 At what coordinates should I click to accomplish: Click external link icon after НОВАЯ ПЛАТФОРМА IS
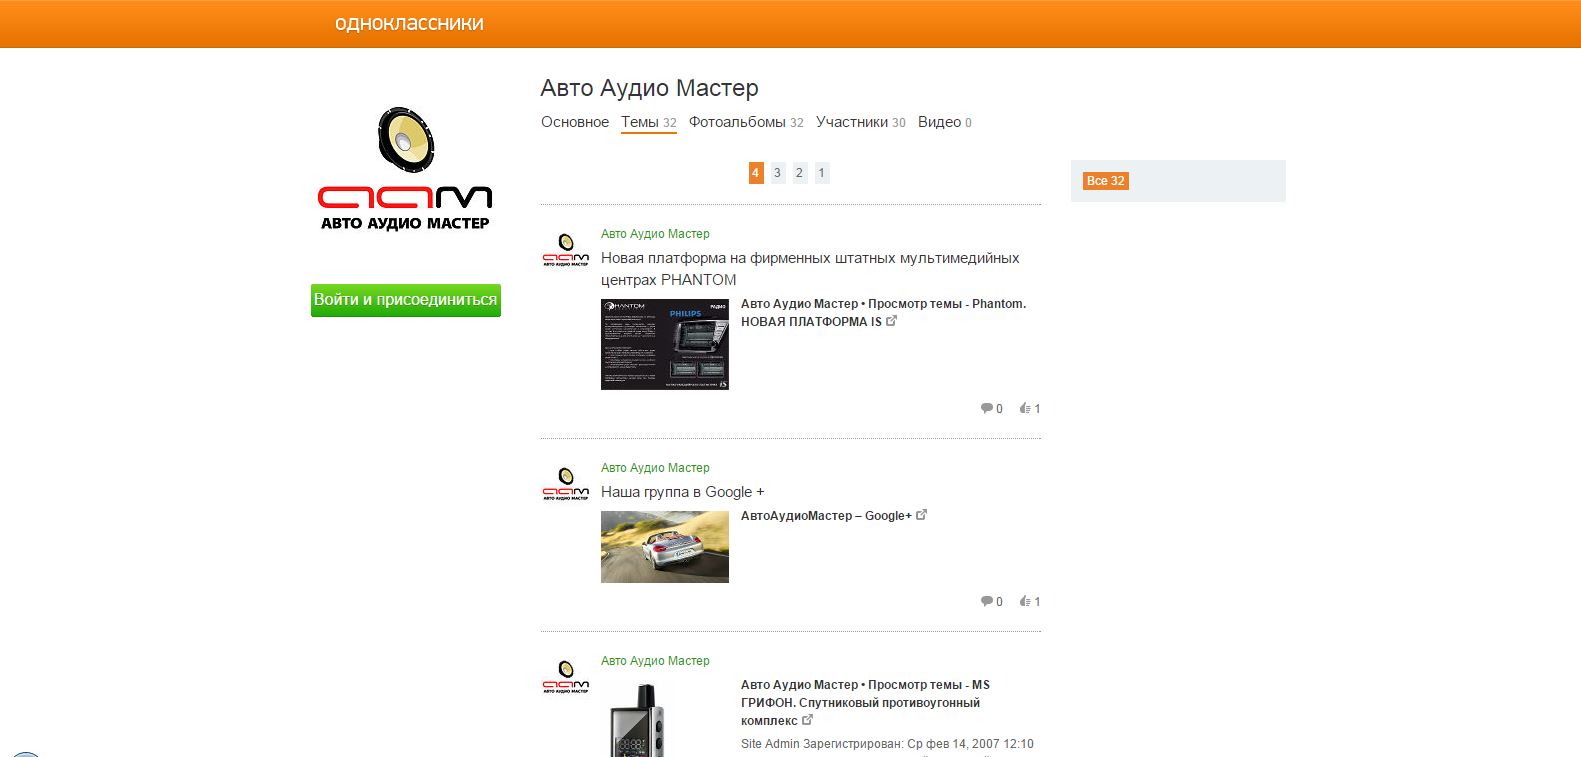[892, 321]
